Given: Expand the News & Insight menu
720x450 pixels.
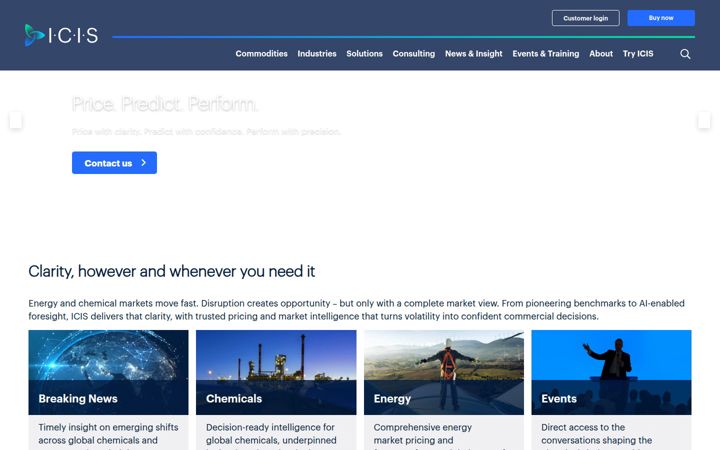Looking at the screenshot, I should click(x=473, y=54).
